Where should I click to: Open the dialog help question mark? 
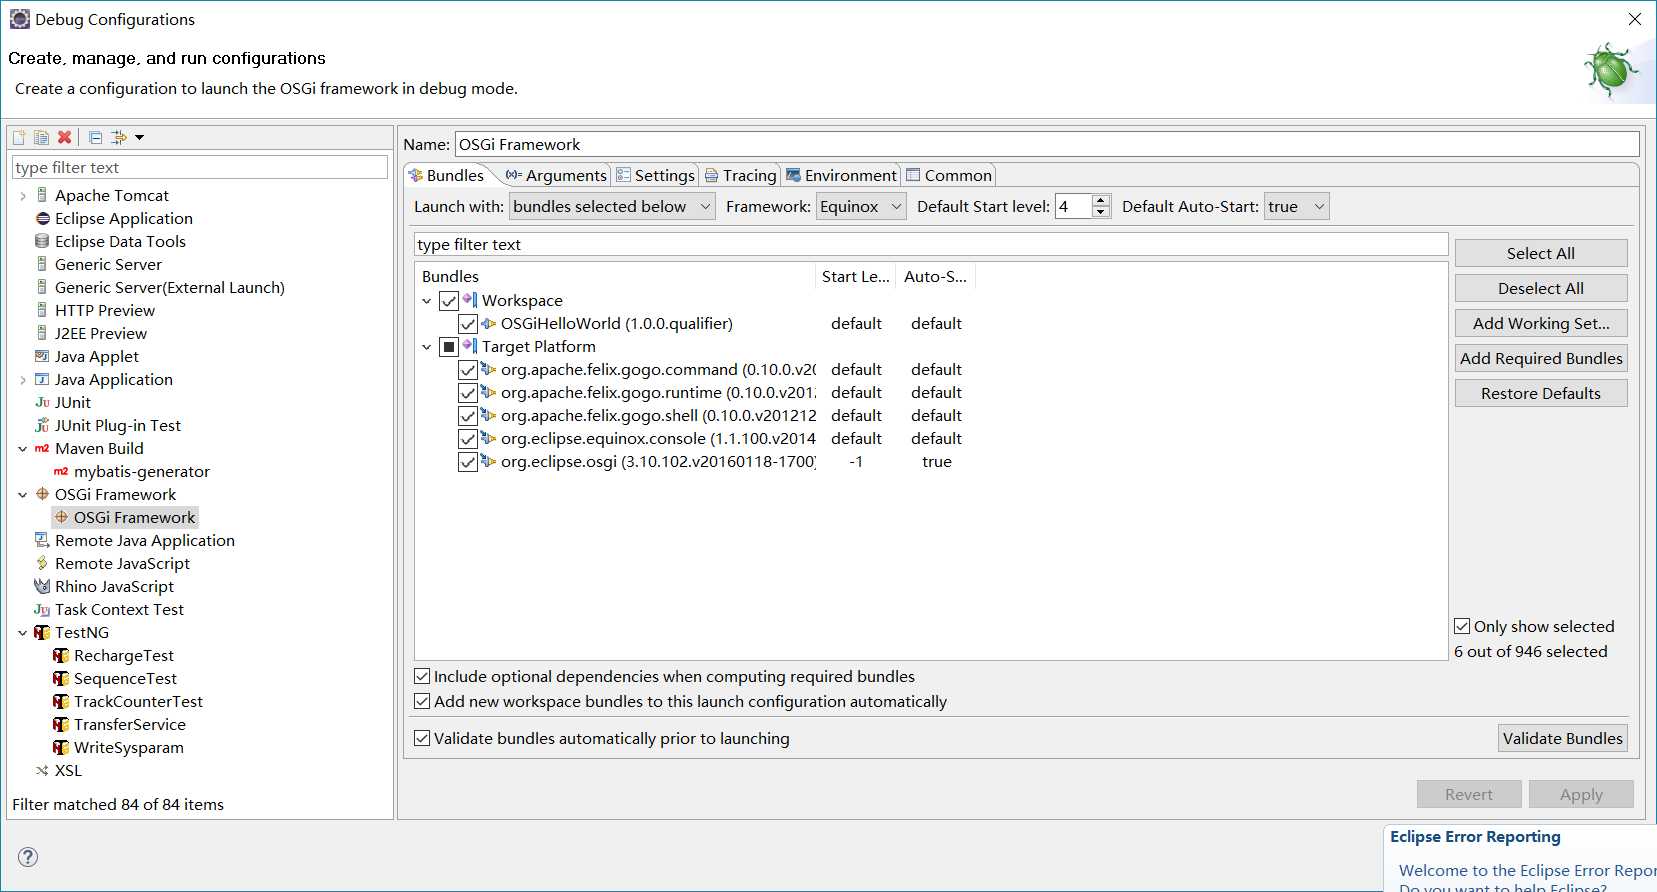pyautogui.click(x=28, y=857)
